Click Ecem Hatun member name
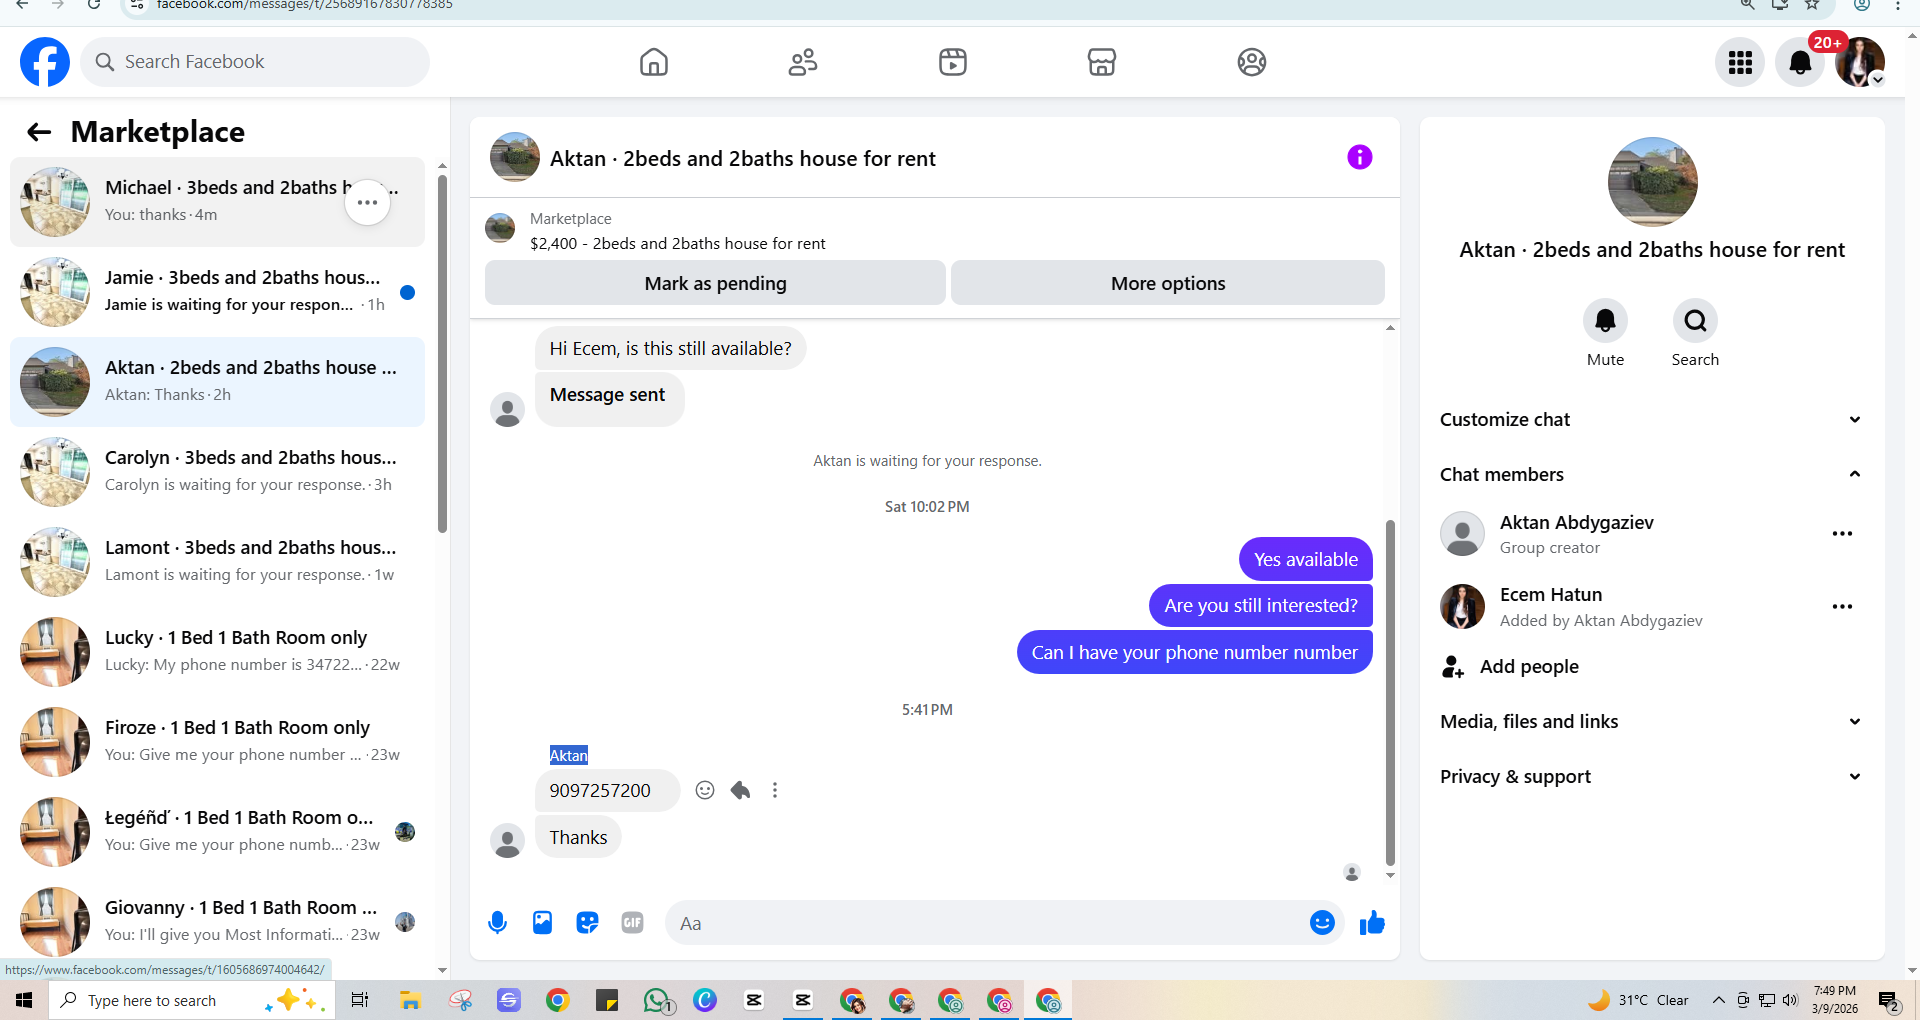The width and height of the screenshot is (1920, 1020). point(1551,595)
